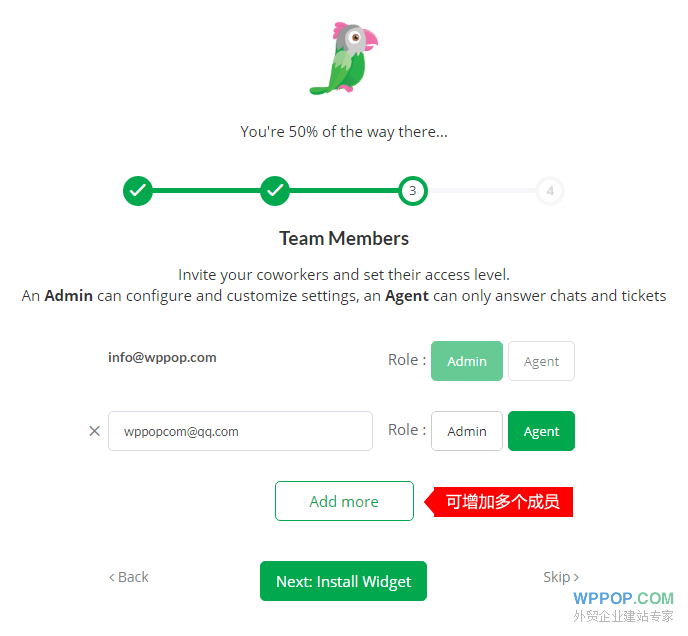
Task: Go back using the Back link
Action: (129, 577)
